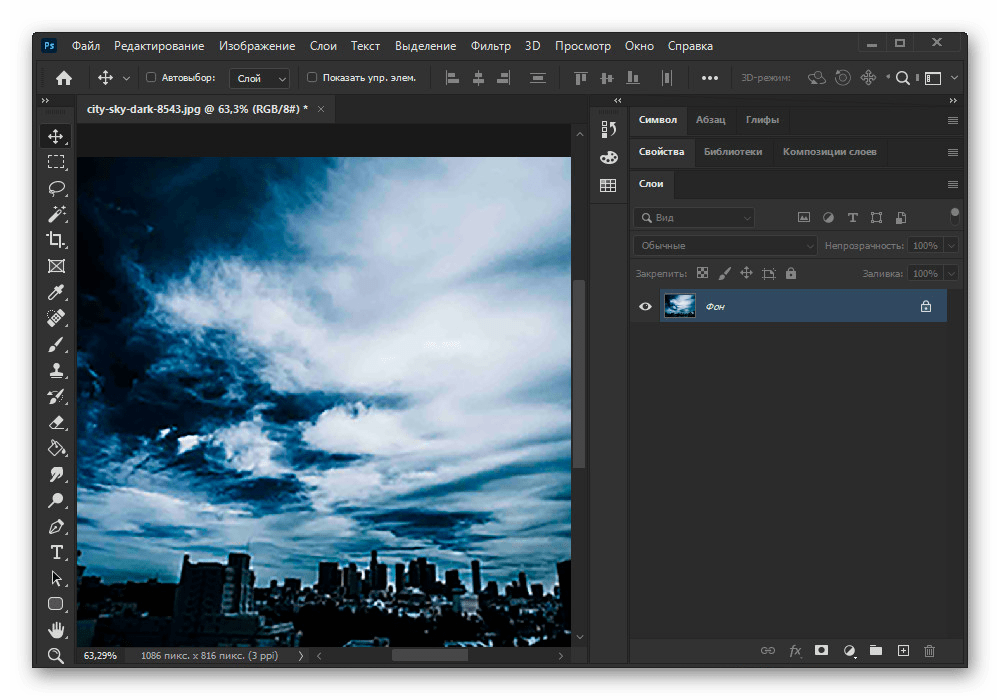This screenshot has height=700, width=1000.
Task: Click the Фон layer thumbnail
Action: point(679,306)
